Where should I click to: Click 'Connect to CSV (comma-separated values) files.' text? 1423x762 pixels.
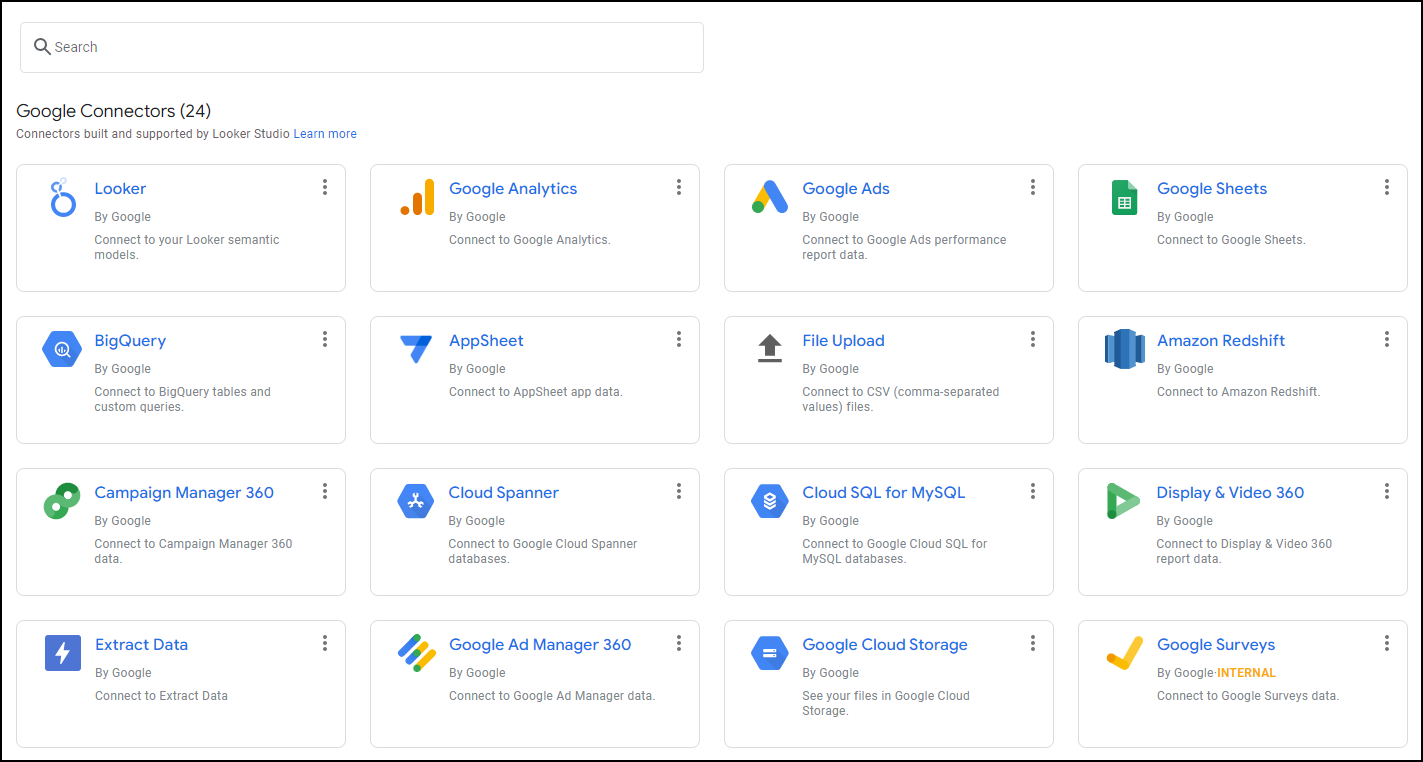point(901,399)
